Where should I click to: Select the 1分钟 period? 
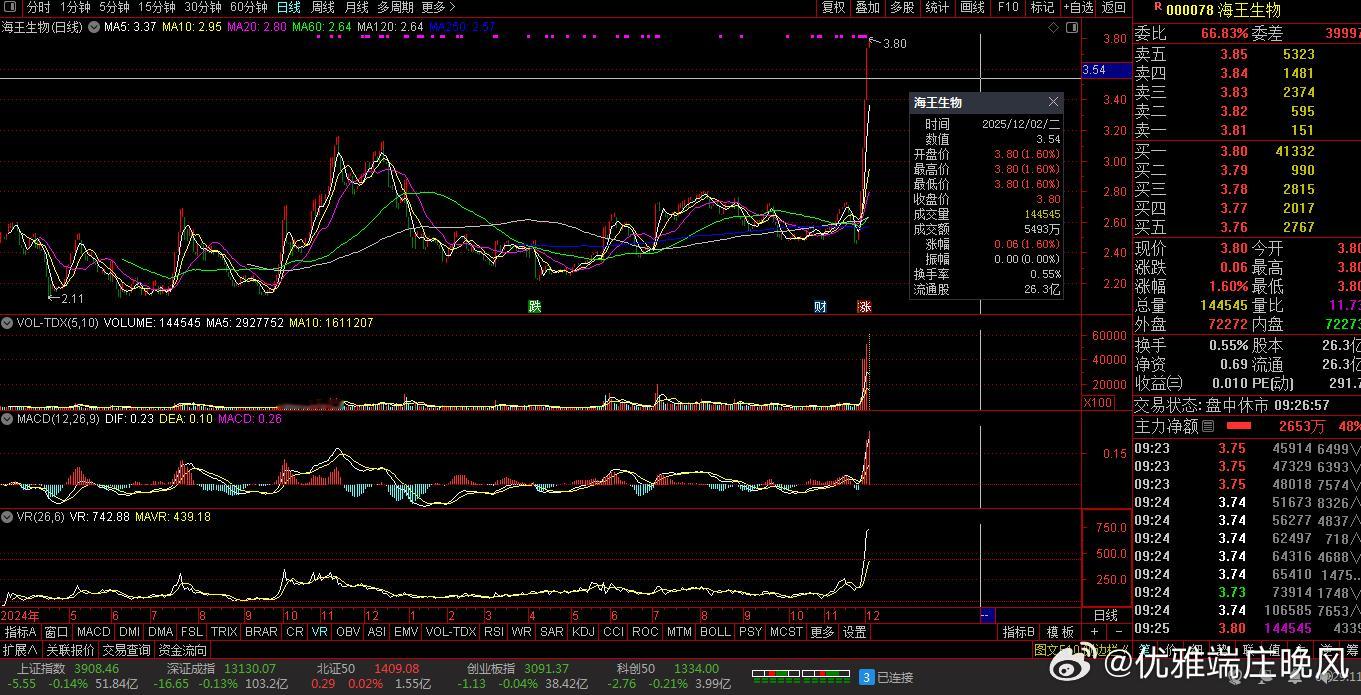click(x=75, y=7)
